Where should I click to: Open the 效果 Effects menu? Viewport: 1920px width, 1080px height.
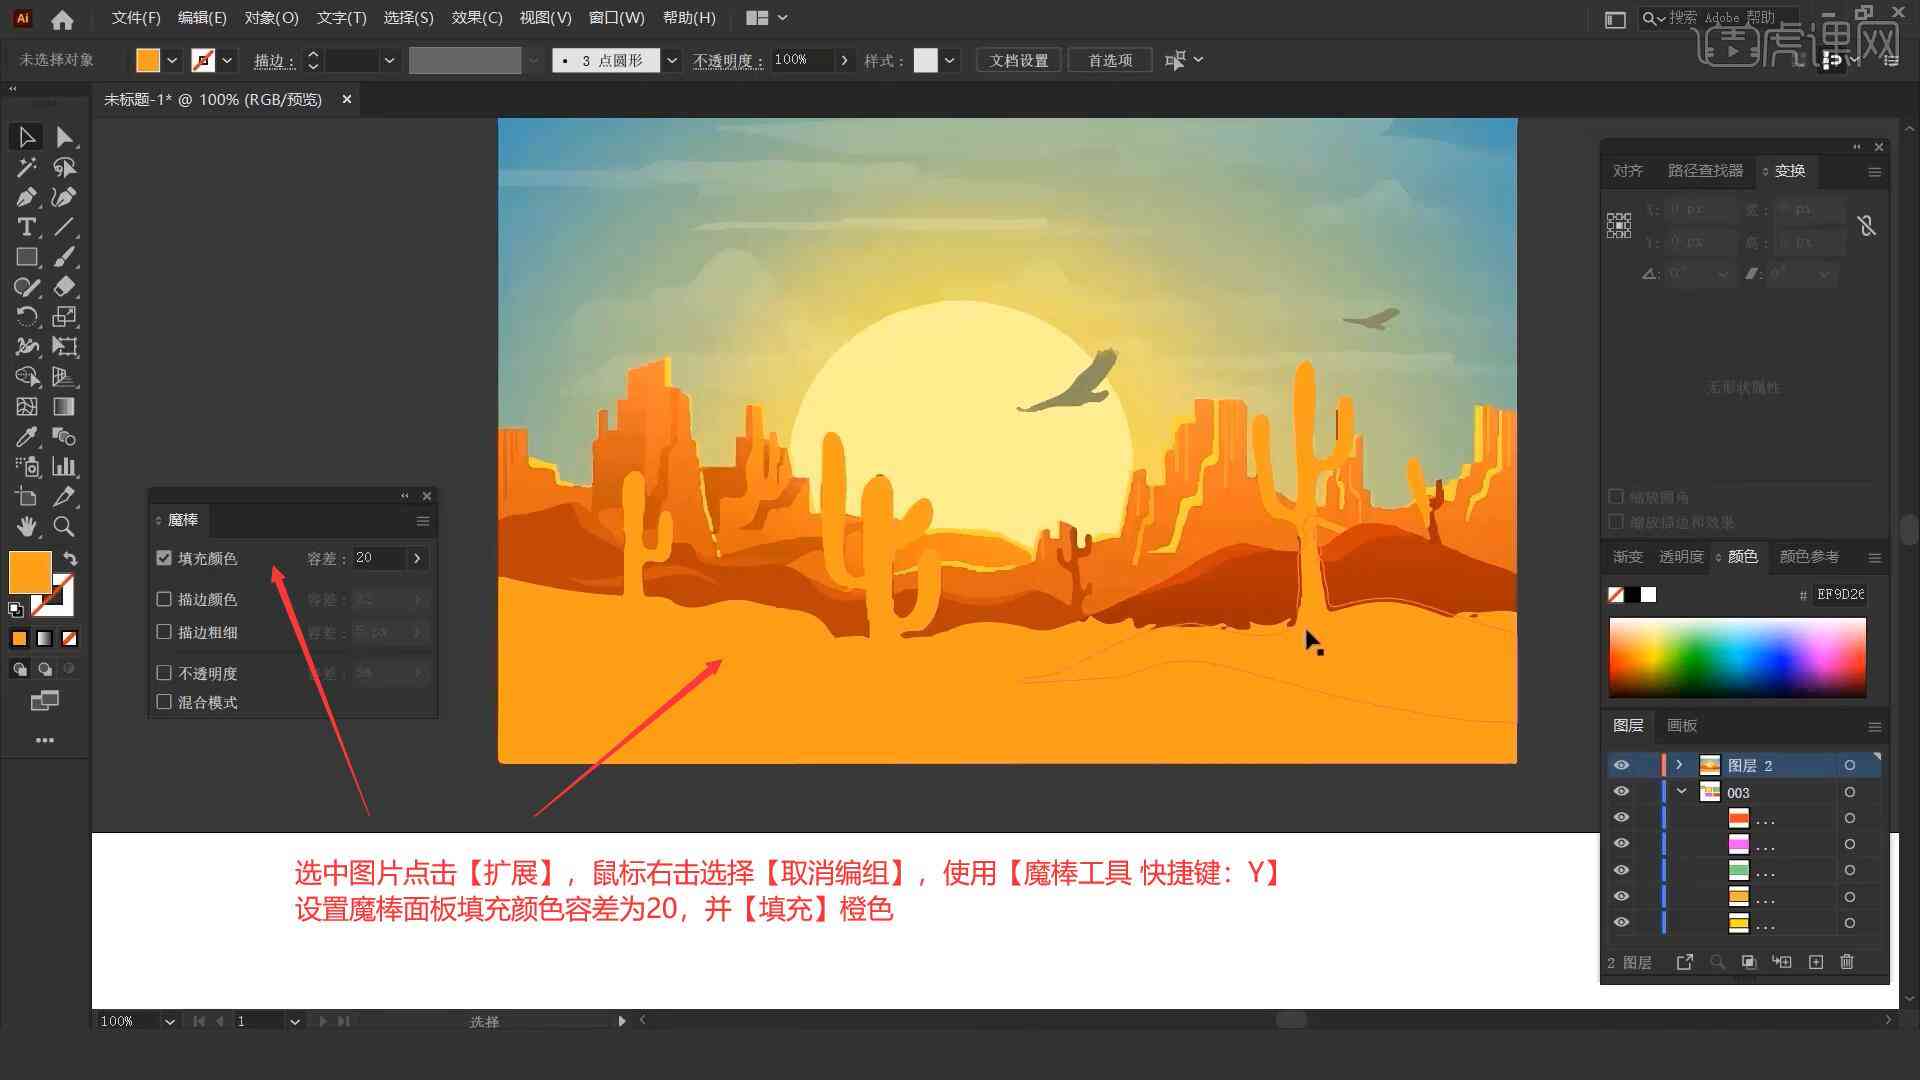(479, 17)
